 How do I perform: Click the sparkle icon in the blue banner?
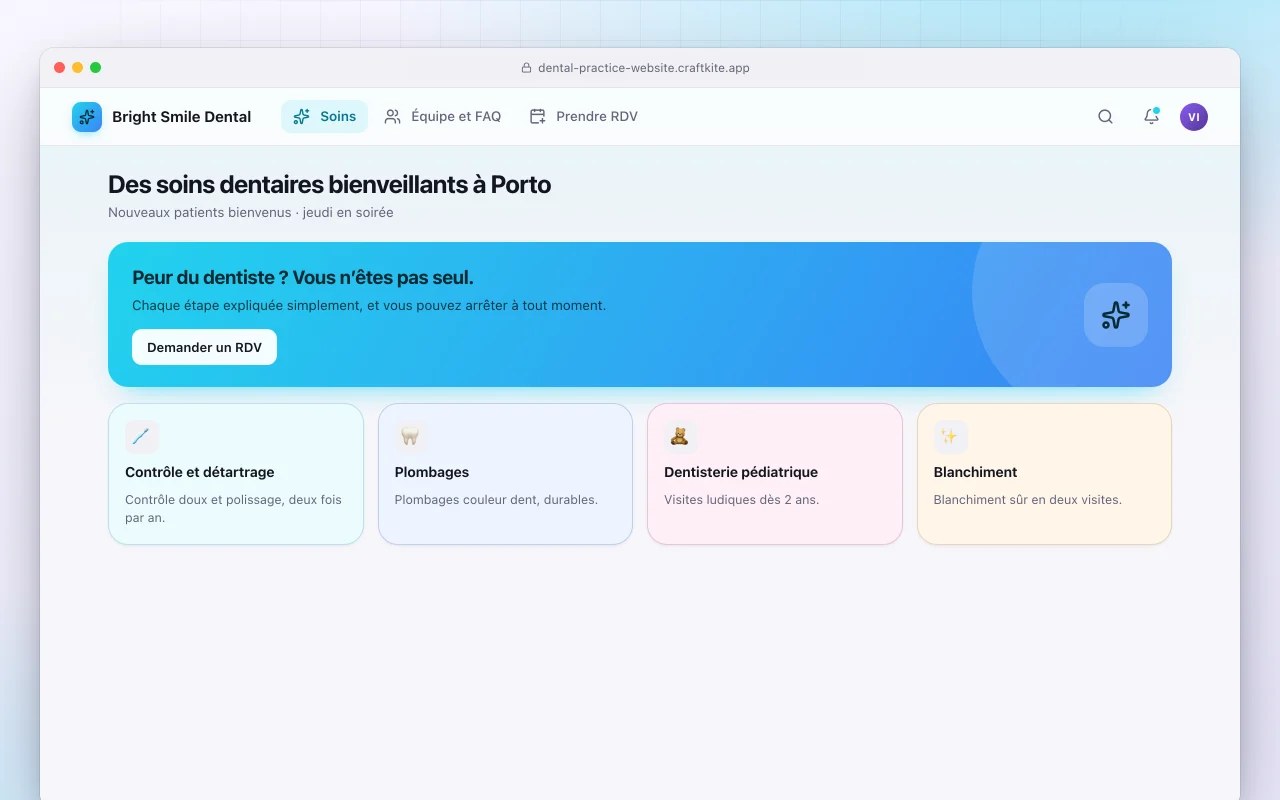1116,315
